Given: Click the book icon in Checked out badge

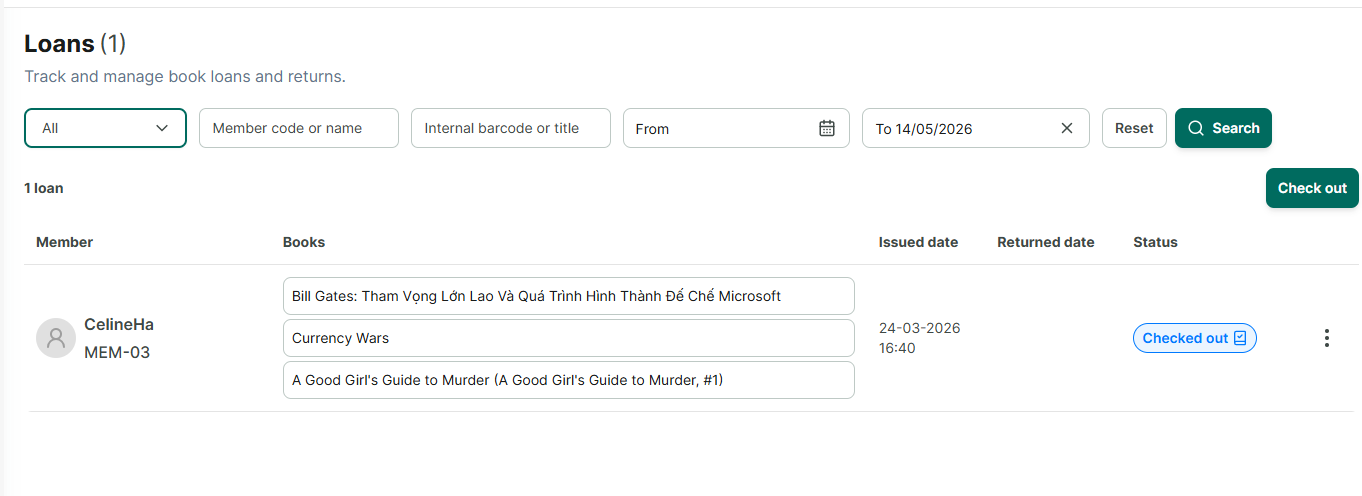Looking at the screenshot, I should pos(1240,338).
